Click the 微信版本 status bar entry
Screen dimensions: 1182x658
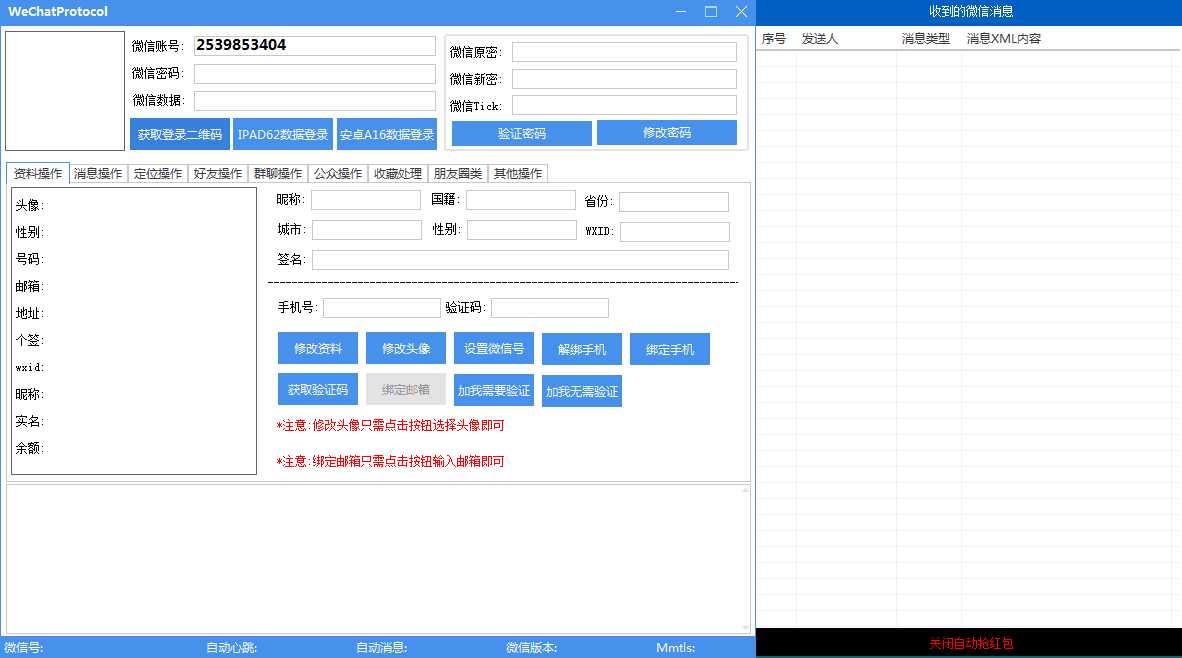point(531,647)
